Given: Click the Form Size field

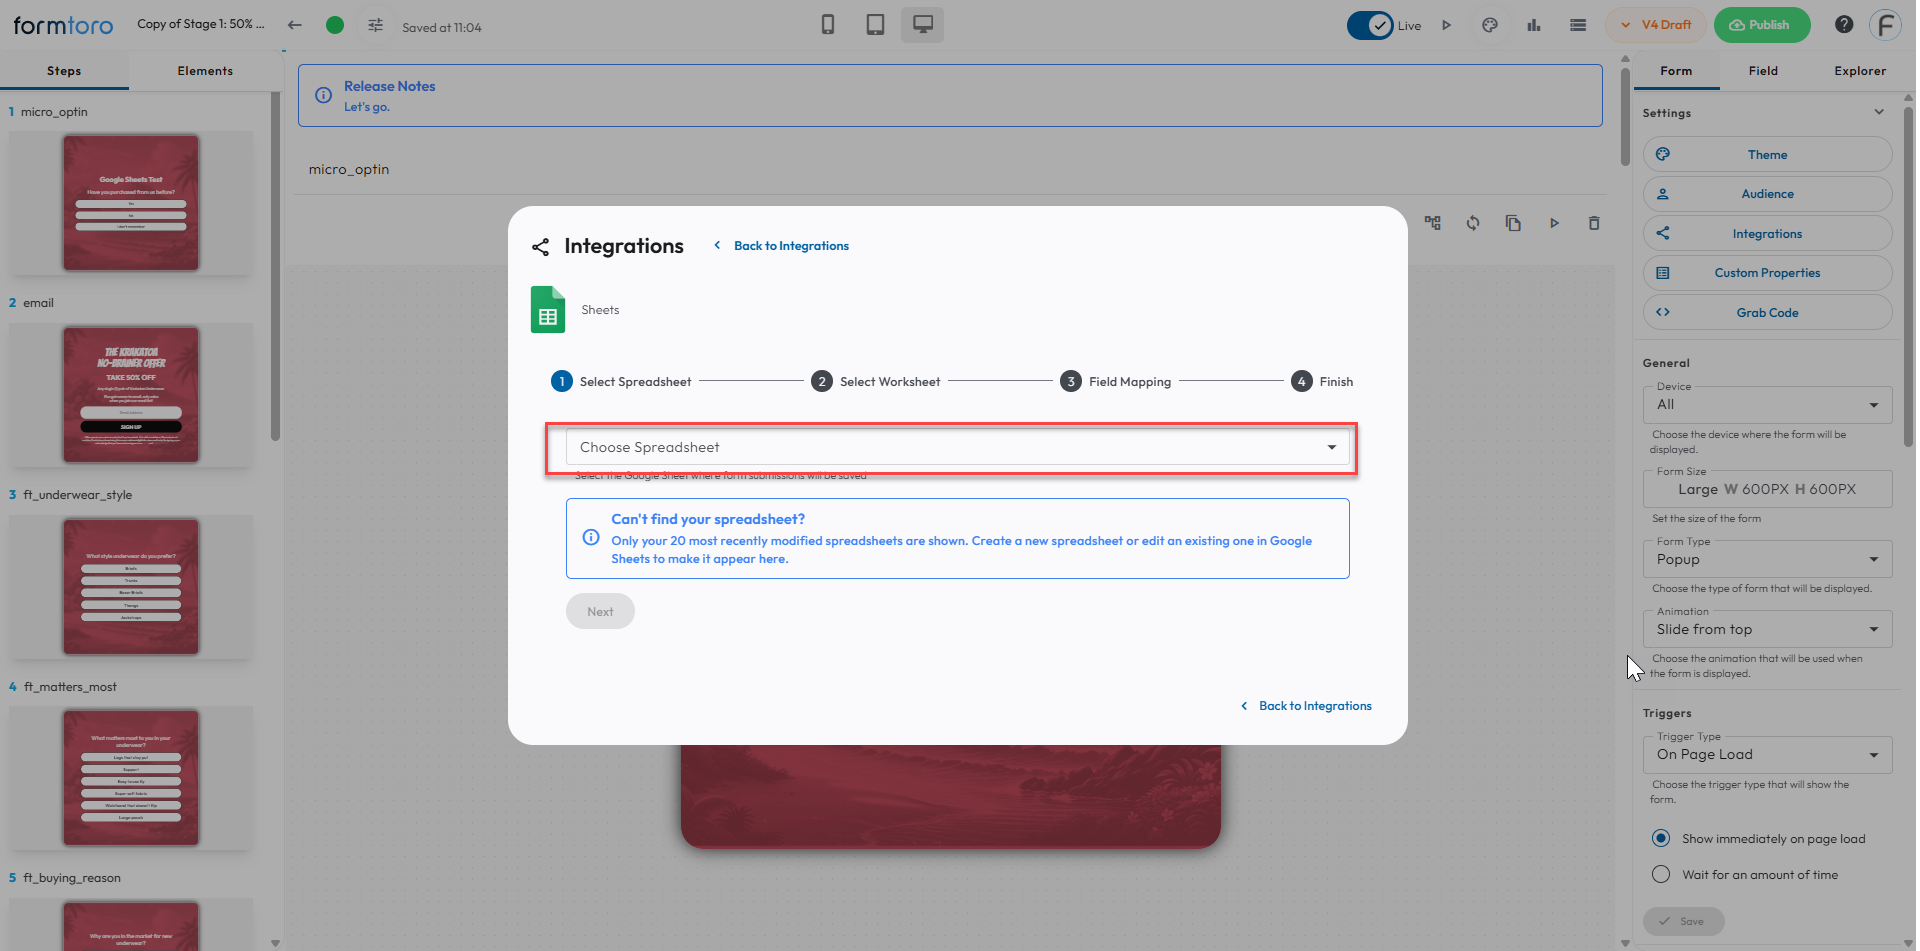Looking at the screenshot, I should 1767,489.
